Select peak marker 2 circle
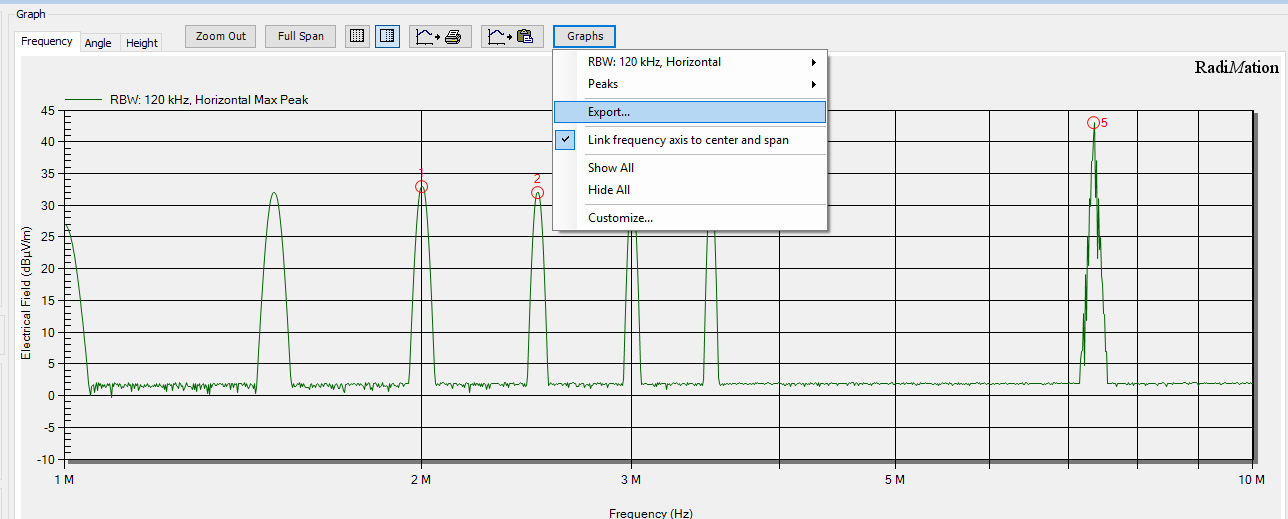 (538, 193)
